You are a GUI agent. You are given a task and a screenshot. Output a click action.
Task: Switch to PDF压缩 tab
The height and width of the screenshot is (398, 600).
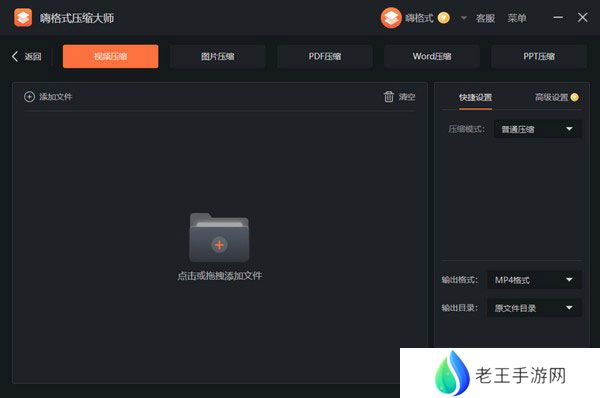coord(325,56)
